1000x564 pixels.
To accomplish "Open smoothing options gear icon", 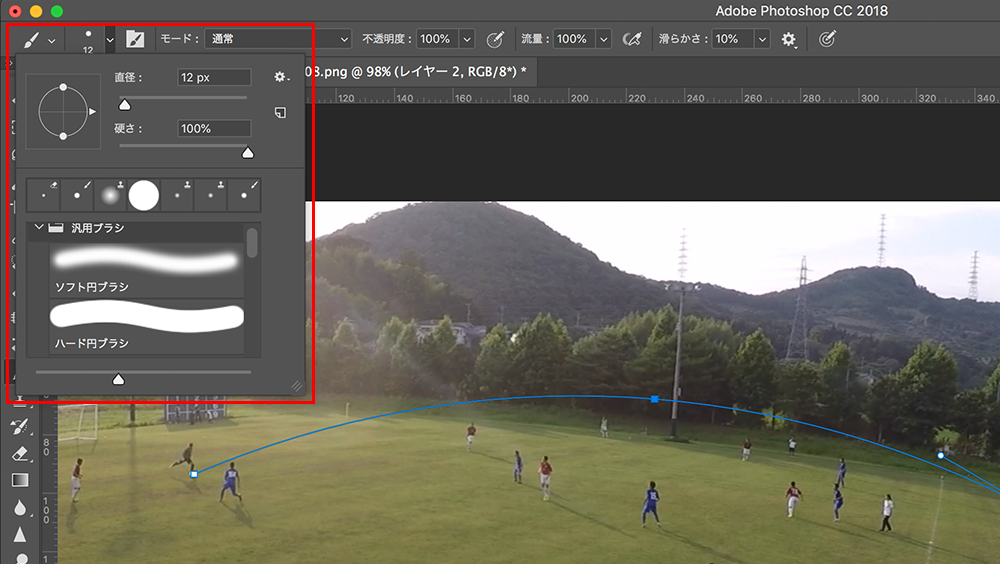I will click(x=789, y=39).
